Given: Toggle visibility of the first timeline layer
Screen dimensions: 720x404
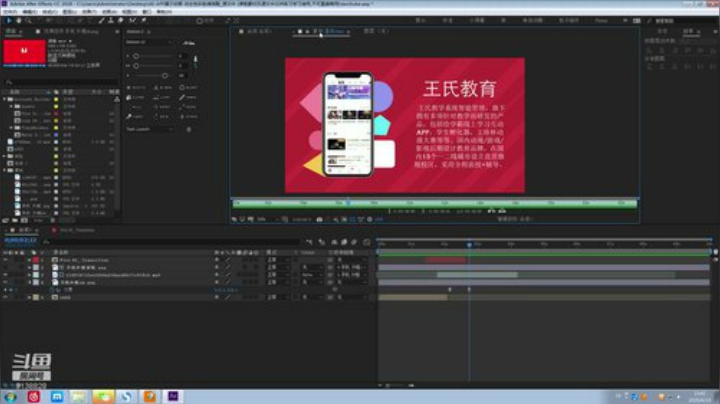Looking at the screenshot, I should pyautogui.click(x=6, y=260).
